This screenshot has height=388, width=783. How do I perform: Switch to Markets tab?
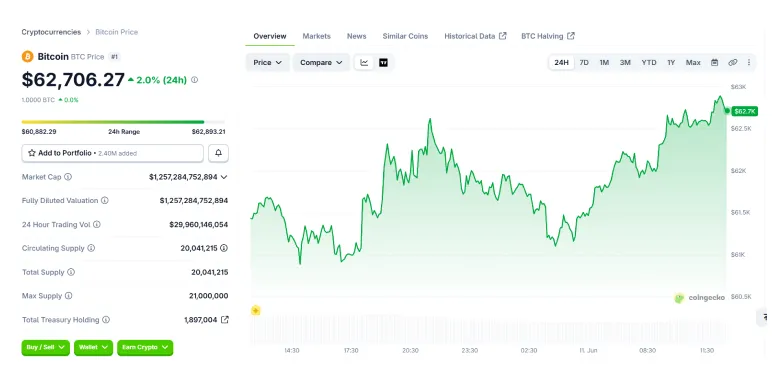click(317, 36)
